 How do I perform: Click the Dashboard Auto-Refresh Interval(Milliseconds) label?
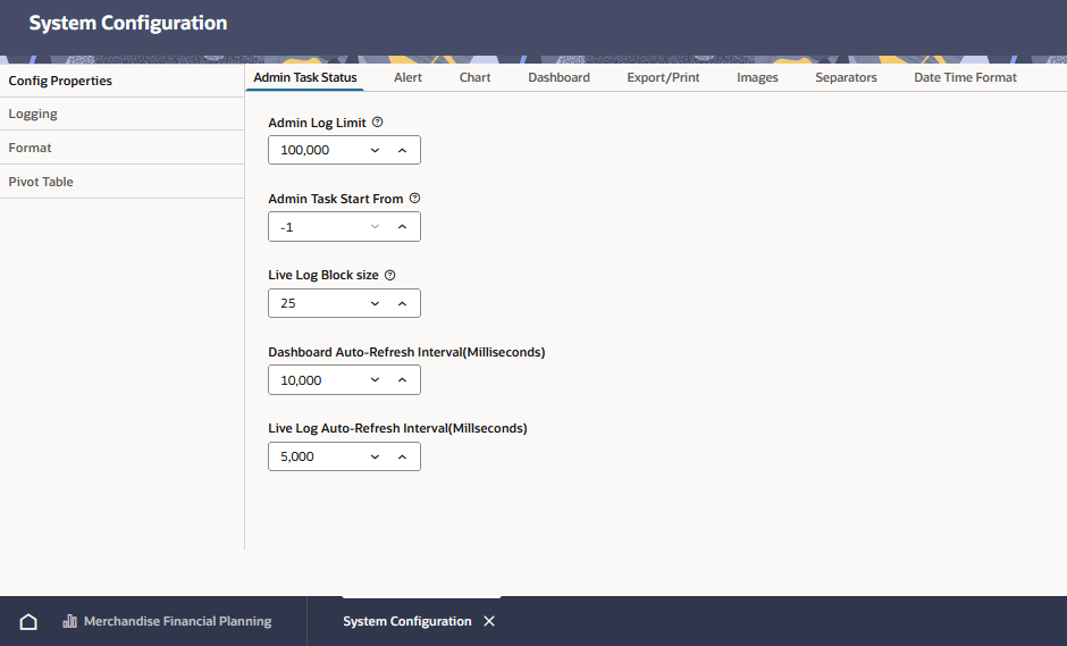click(407, 352)
